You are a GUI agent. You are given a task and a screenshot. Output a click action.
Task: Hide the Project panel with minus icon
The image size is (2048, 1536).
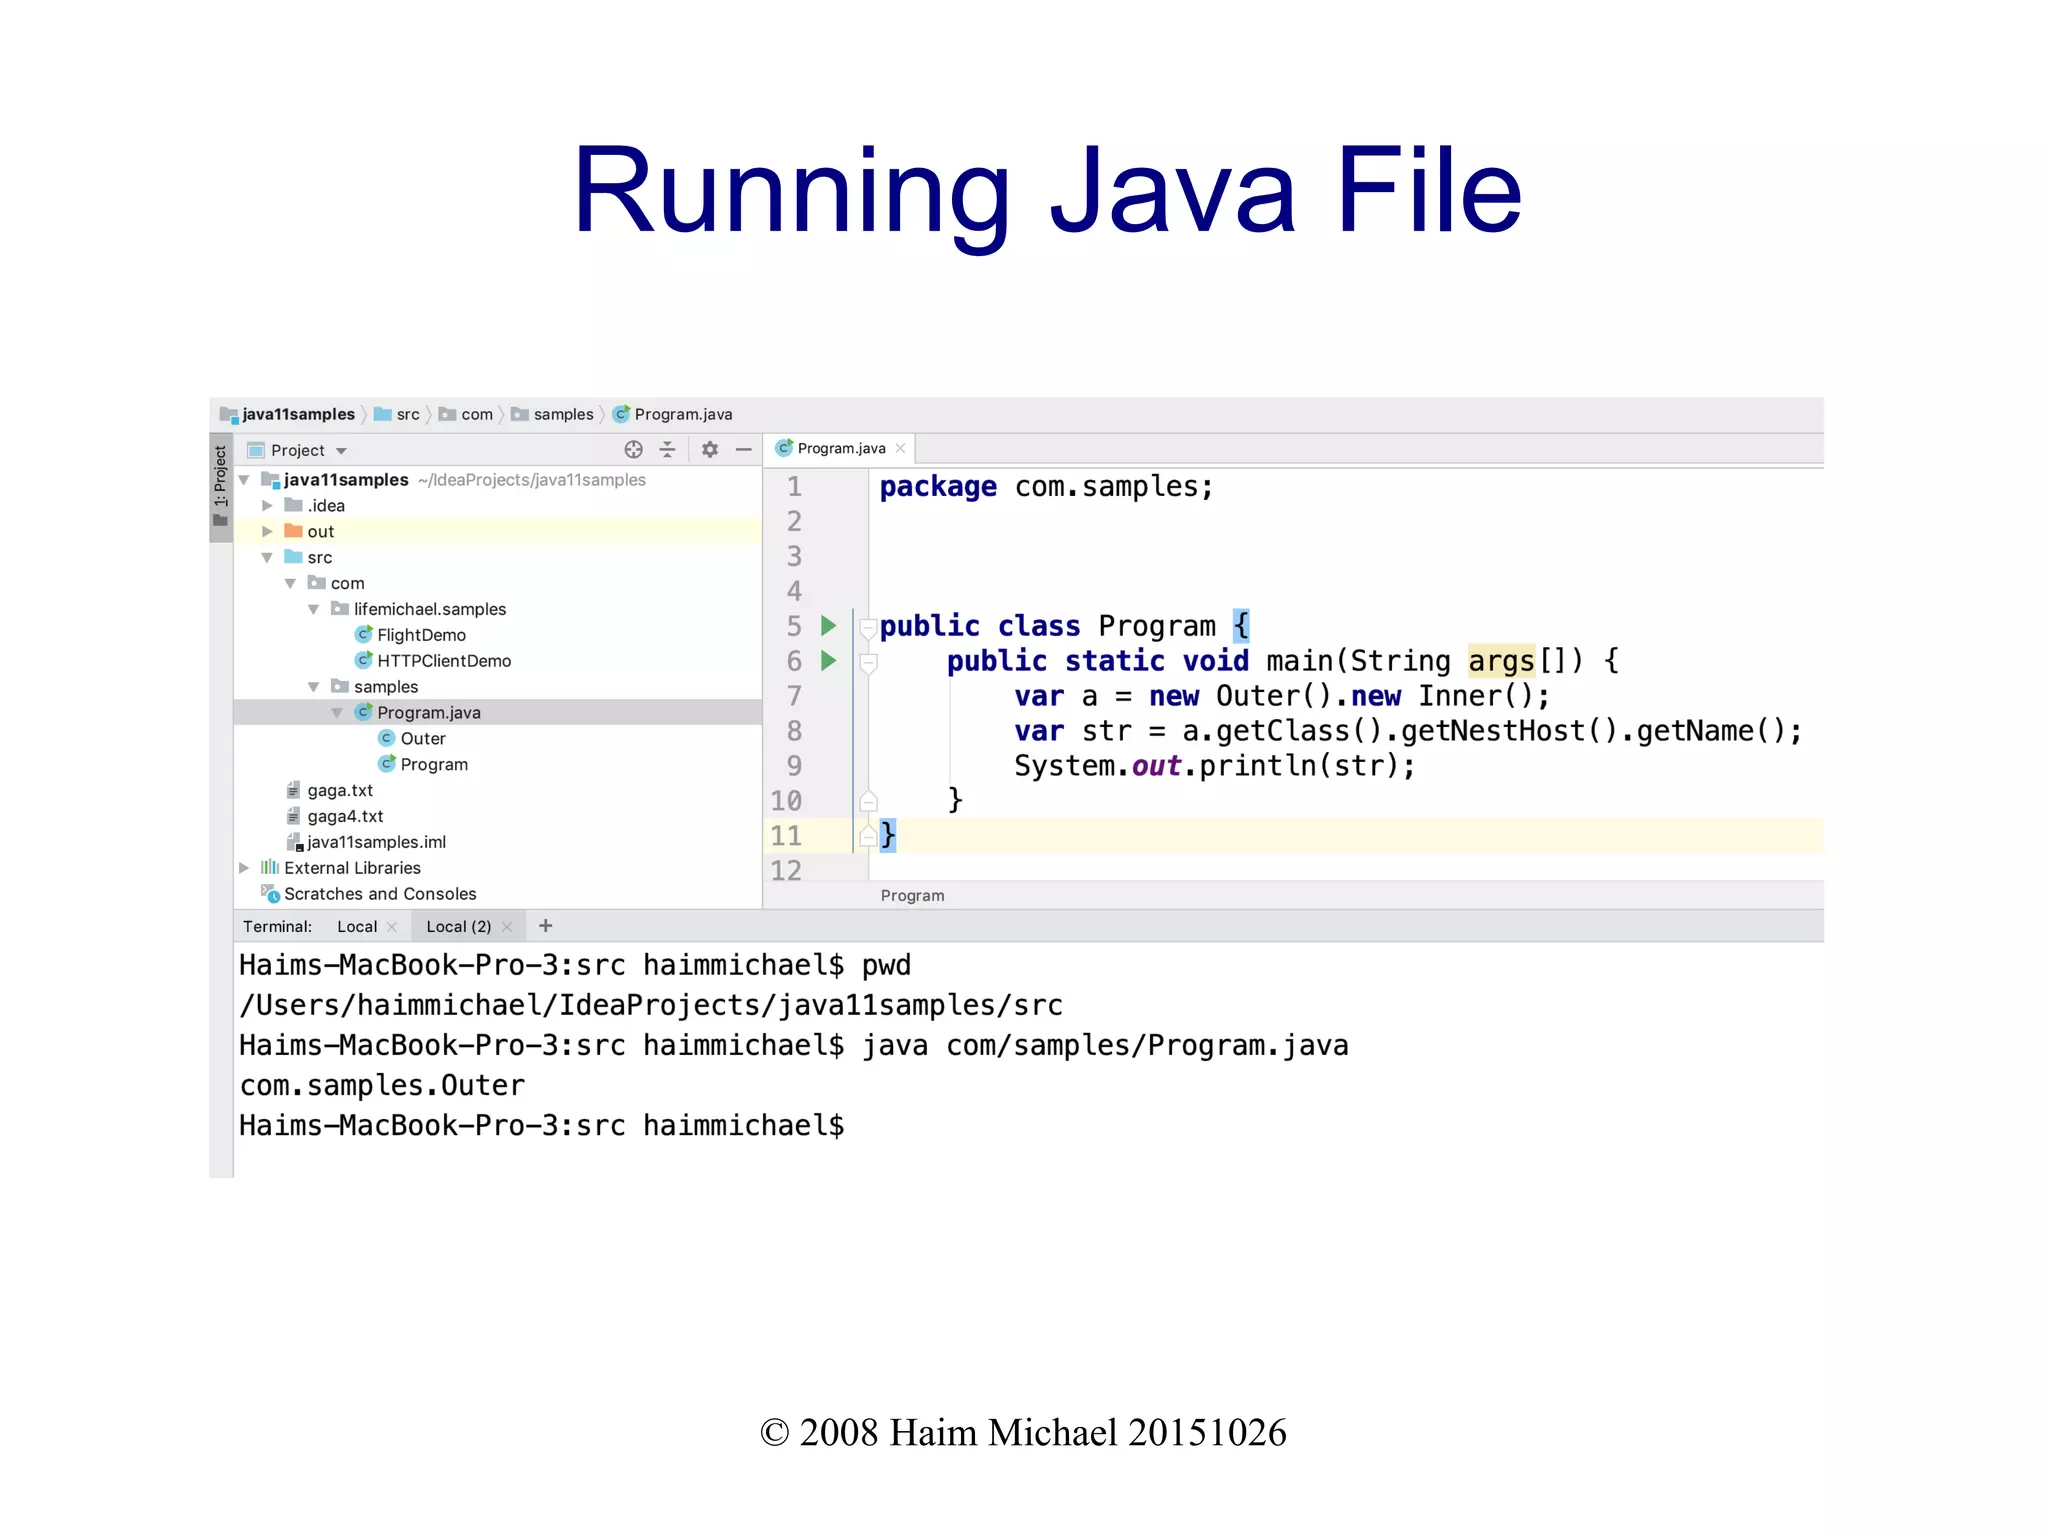click(743, 450)
